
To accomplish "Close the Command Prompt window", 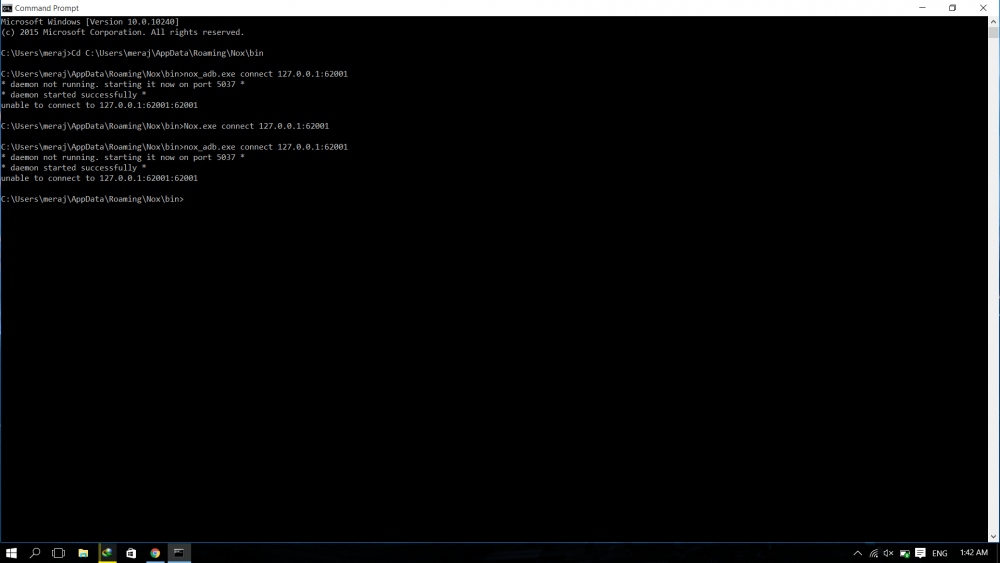I will pyautogui.click(x=983, y=8).
